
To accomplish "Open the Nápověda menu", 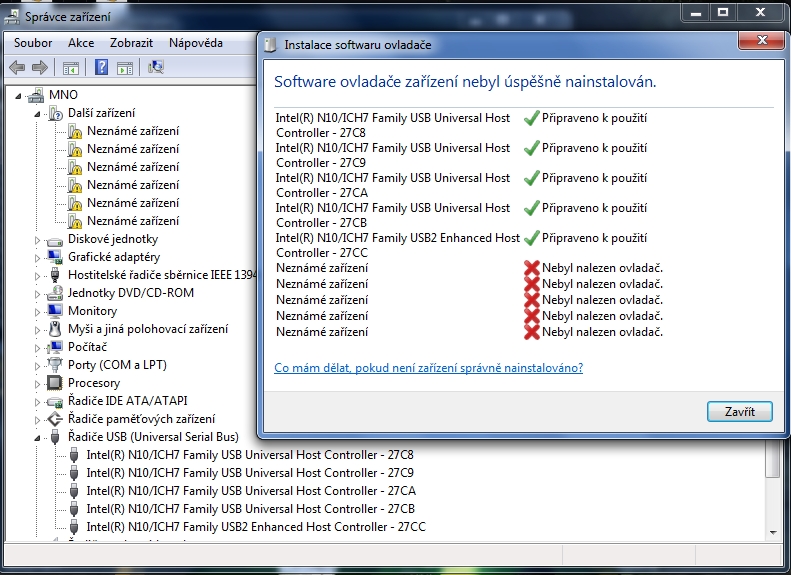I will (x=196, y=43).
